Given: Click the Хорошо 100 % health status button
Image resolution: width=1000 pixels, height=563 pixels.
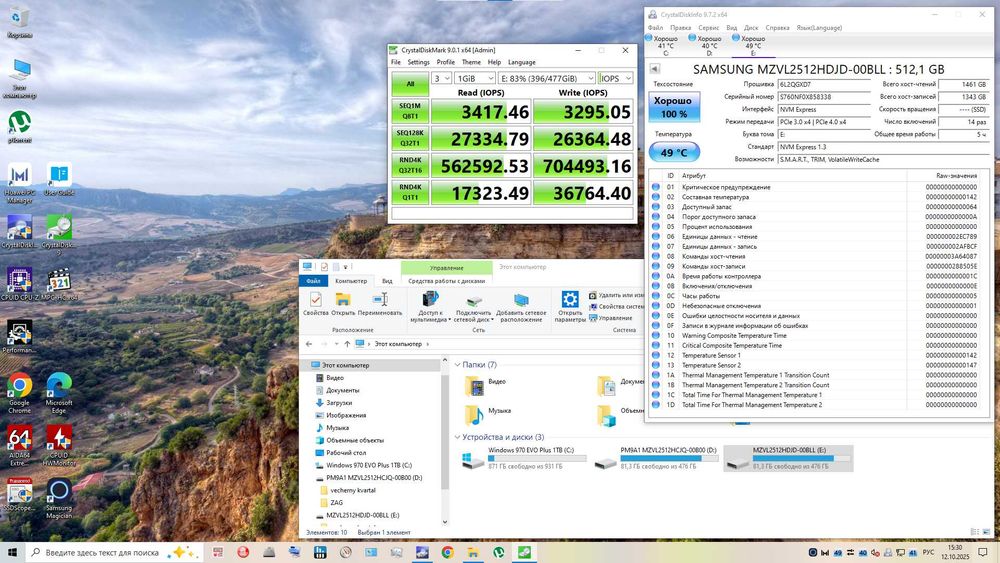Looking at the screenshot, I should click(673, 107).
